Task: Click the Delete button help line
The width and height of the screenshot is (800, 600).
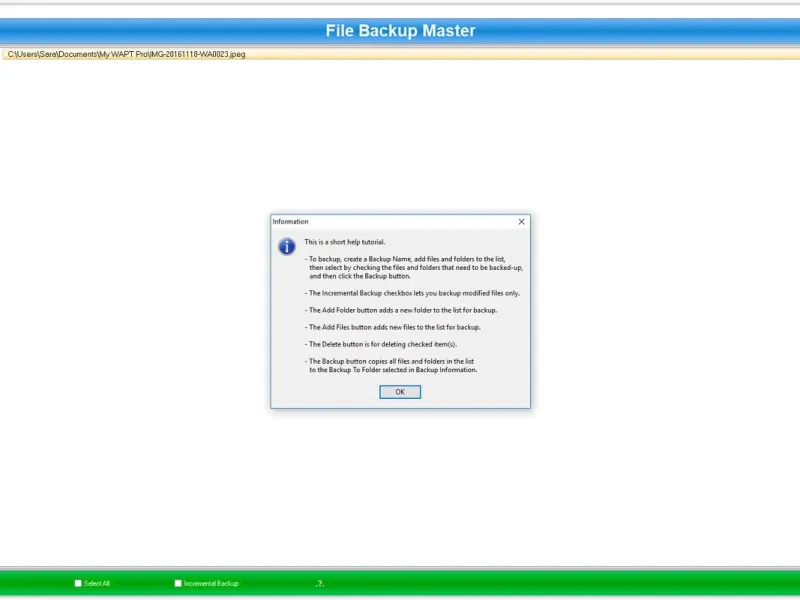Action: pyautogui.click(x=381, y=344)
